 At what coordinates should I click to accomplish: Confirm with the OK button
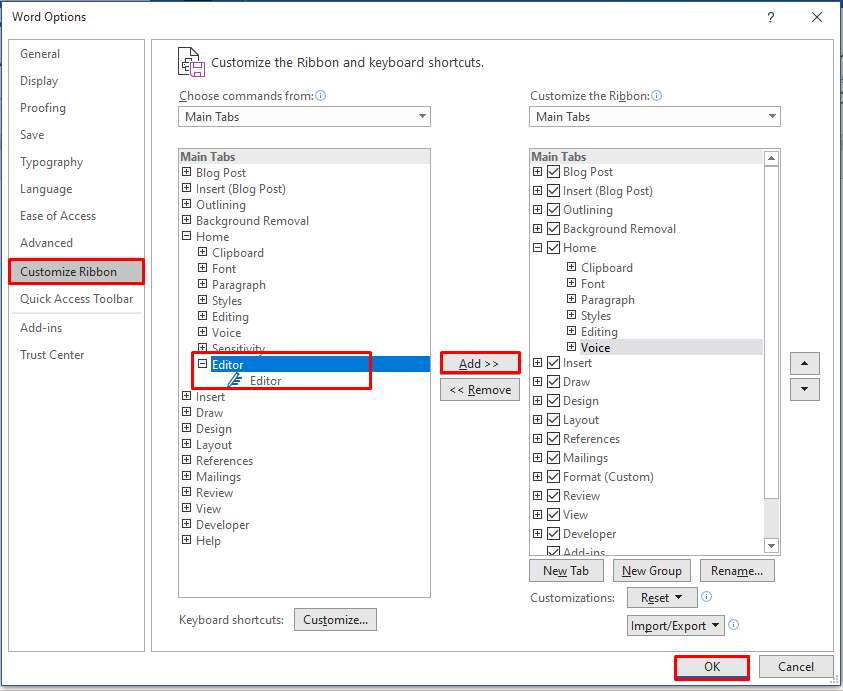[x=712, y=667]
